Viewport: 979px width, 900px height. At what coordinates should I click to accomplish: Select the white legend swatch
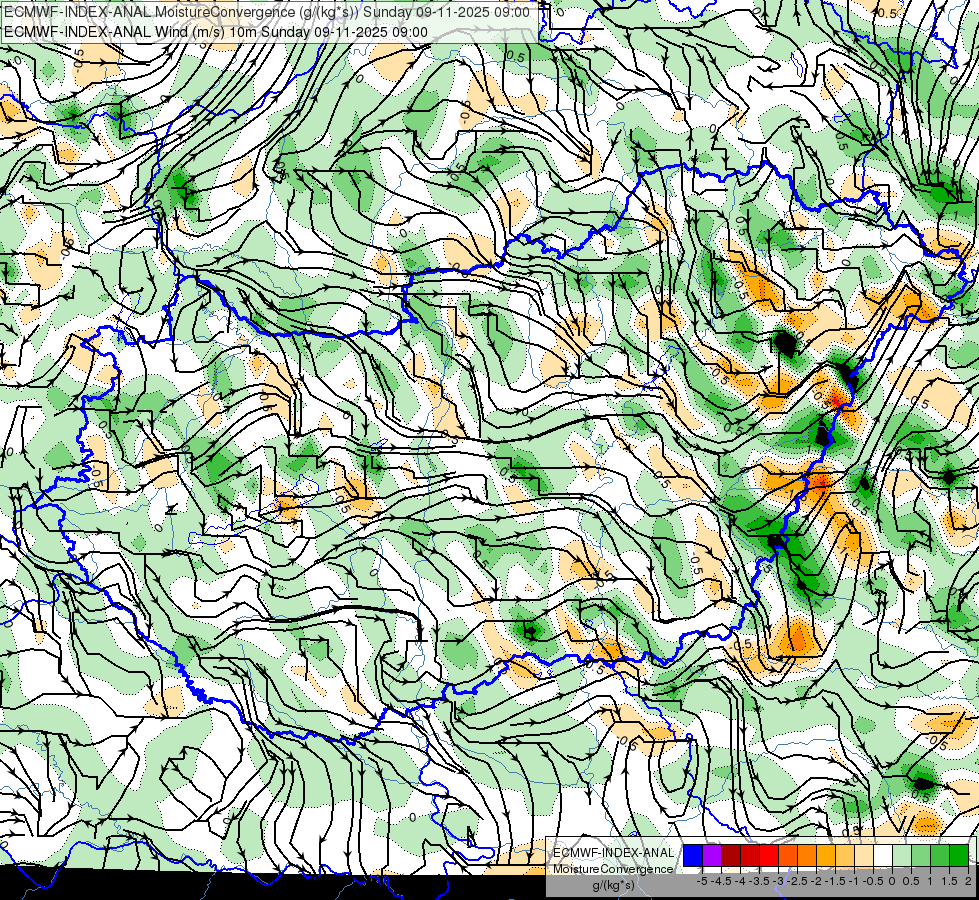[883, 855]
